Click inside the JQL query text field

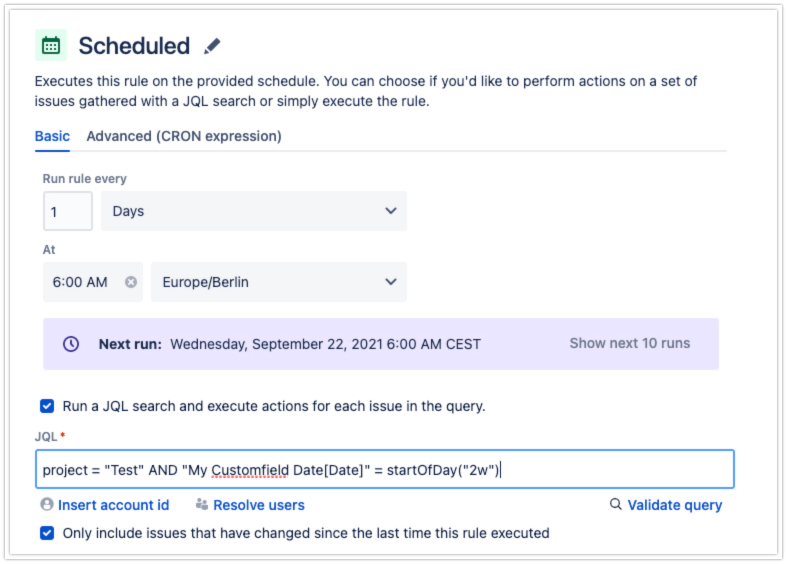point(384,469)
